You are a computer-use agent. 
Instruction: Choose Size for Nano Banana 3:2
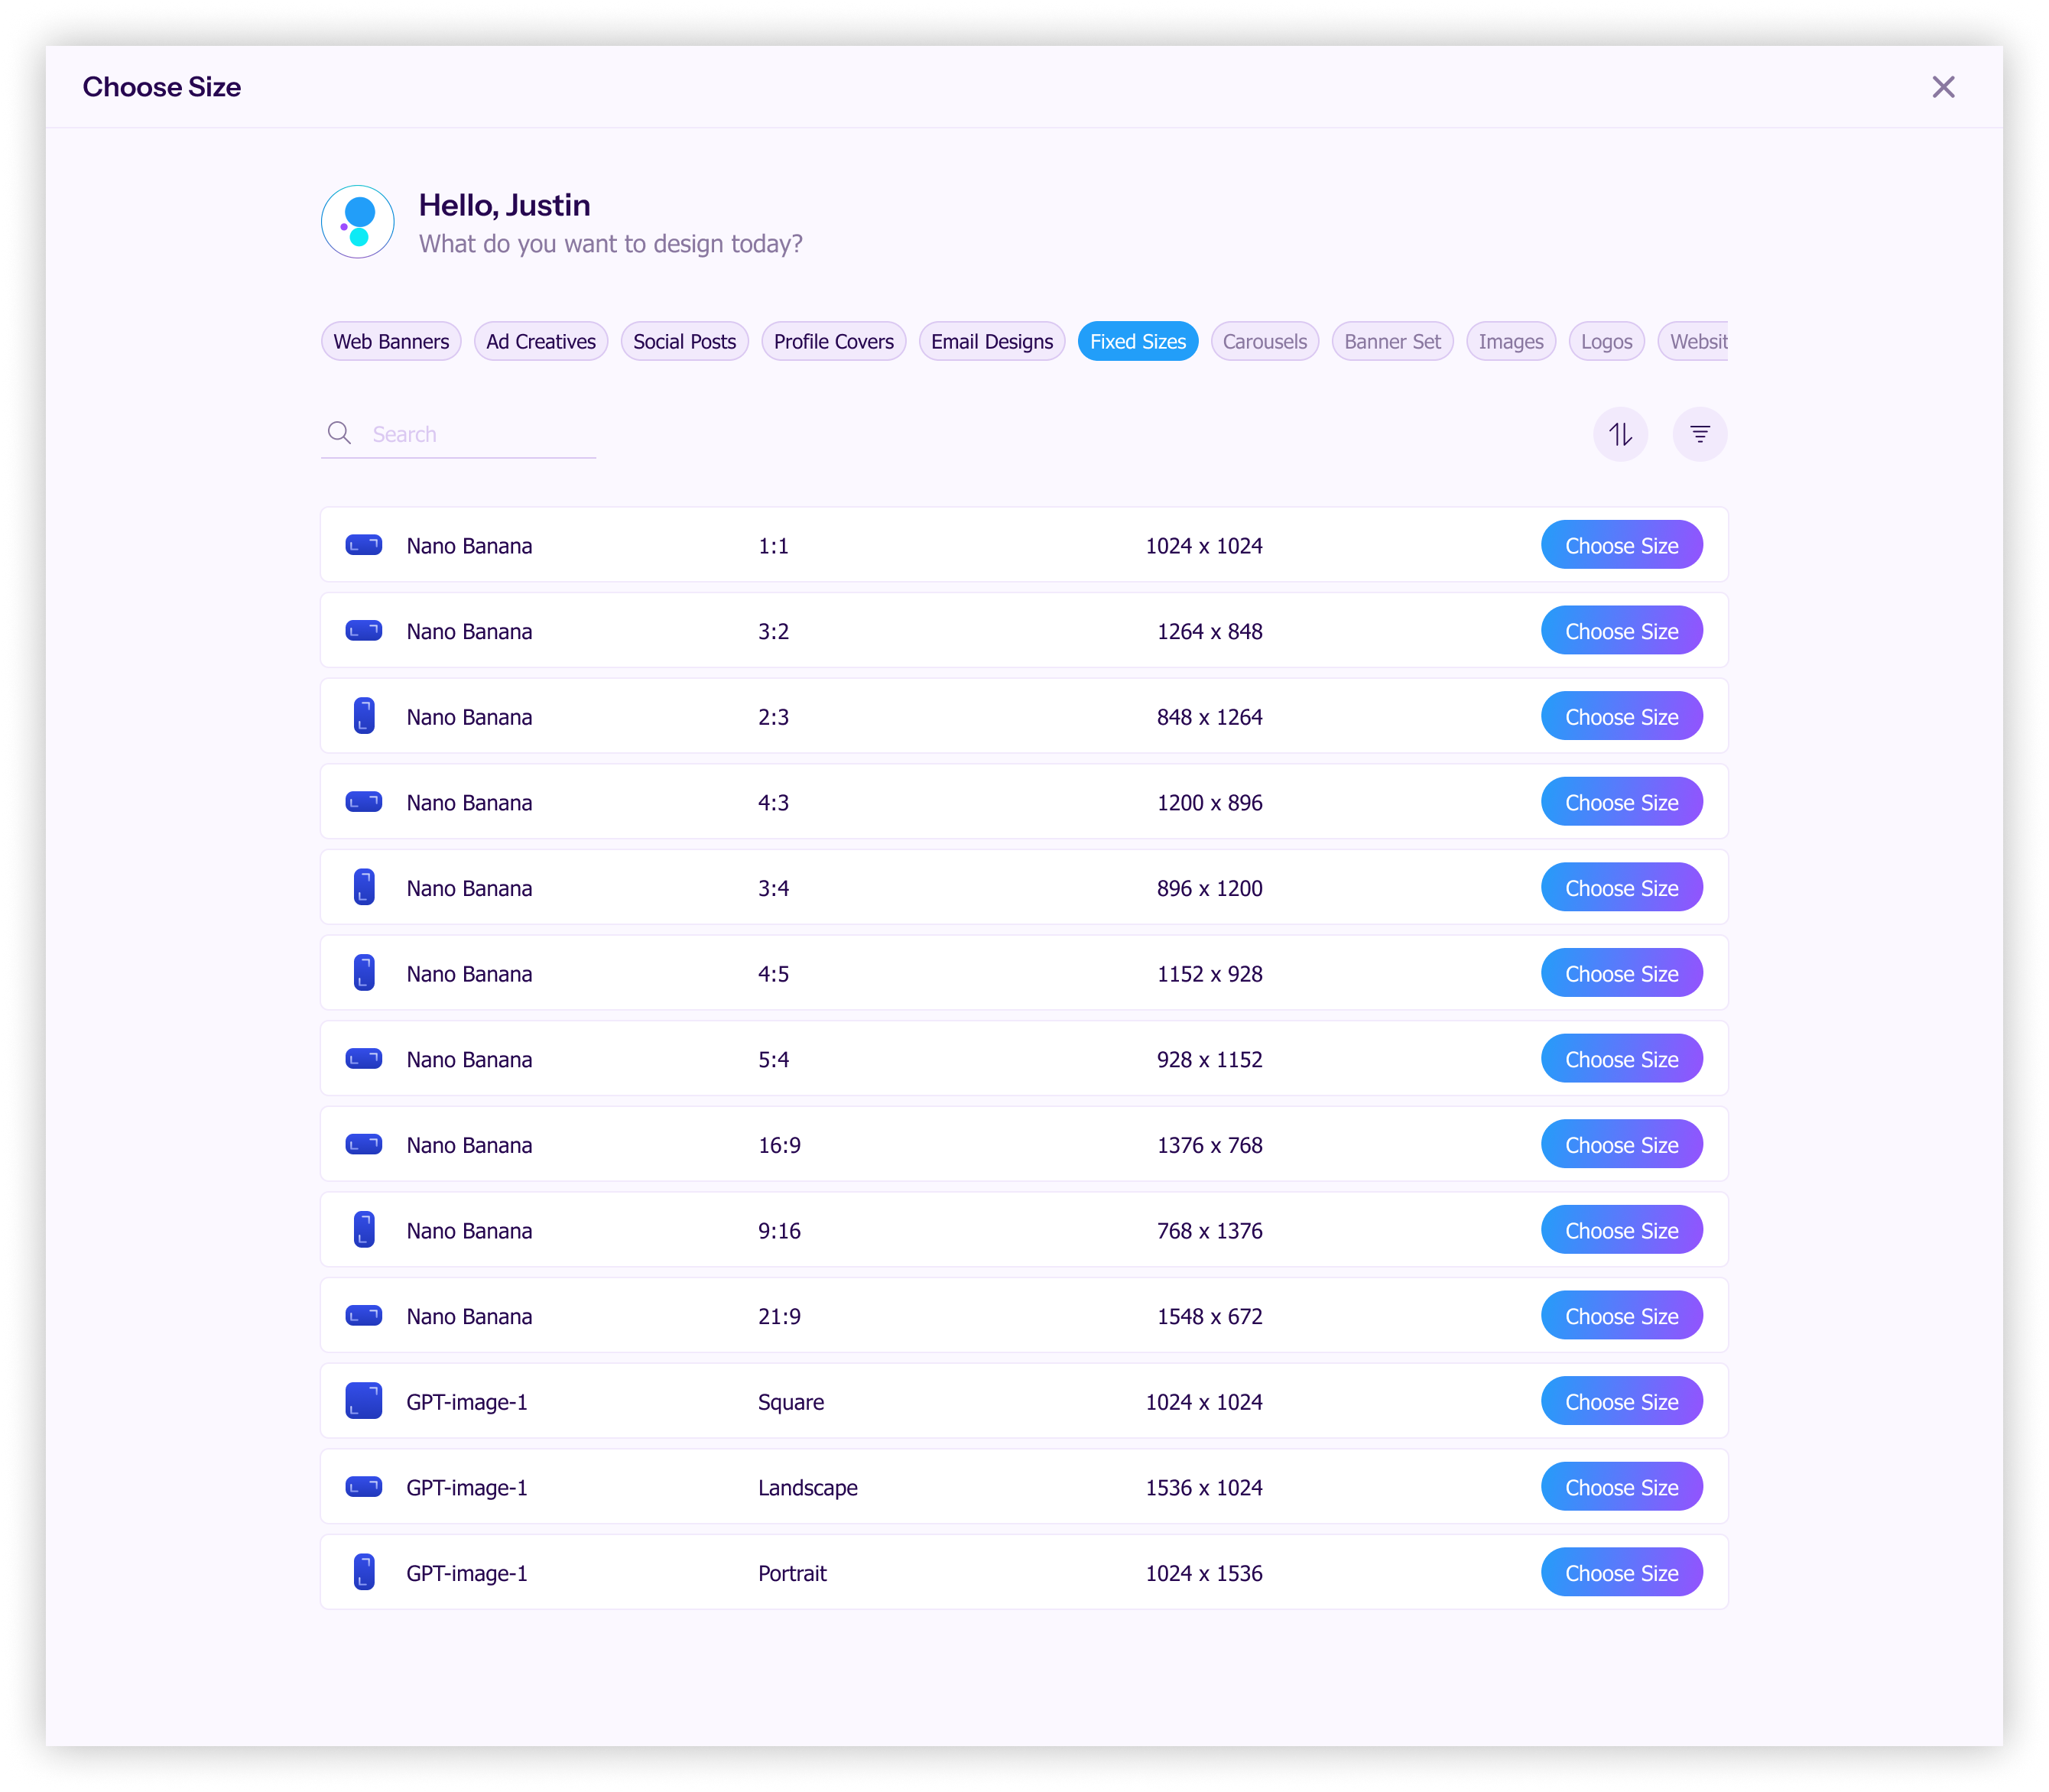(1622, 631)
